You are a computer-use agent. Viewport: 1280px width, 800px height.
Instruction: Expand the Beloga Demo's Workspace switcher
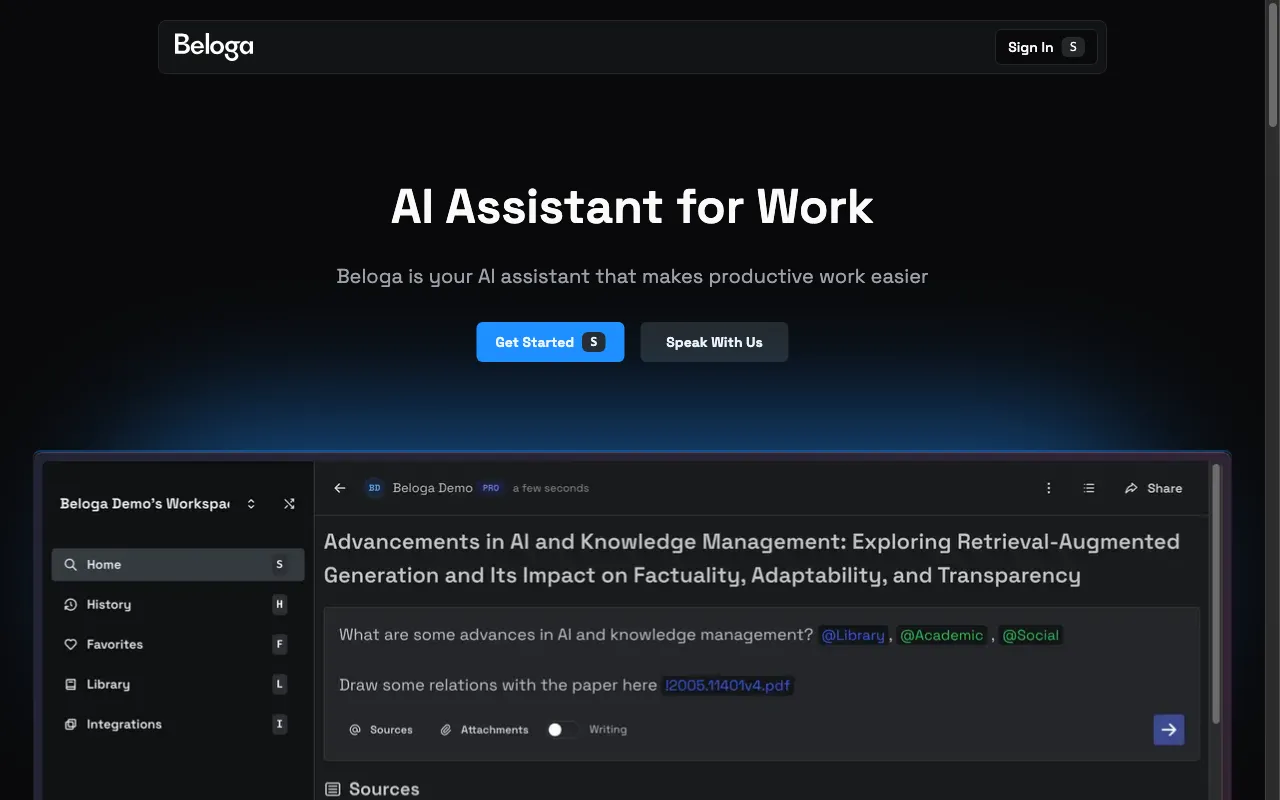(x=251, y=504)
